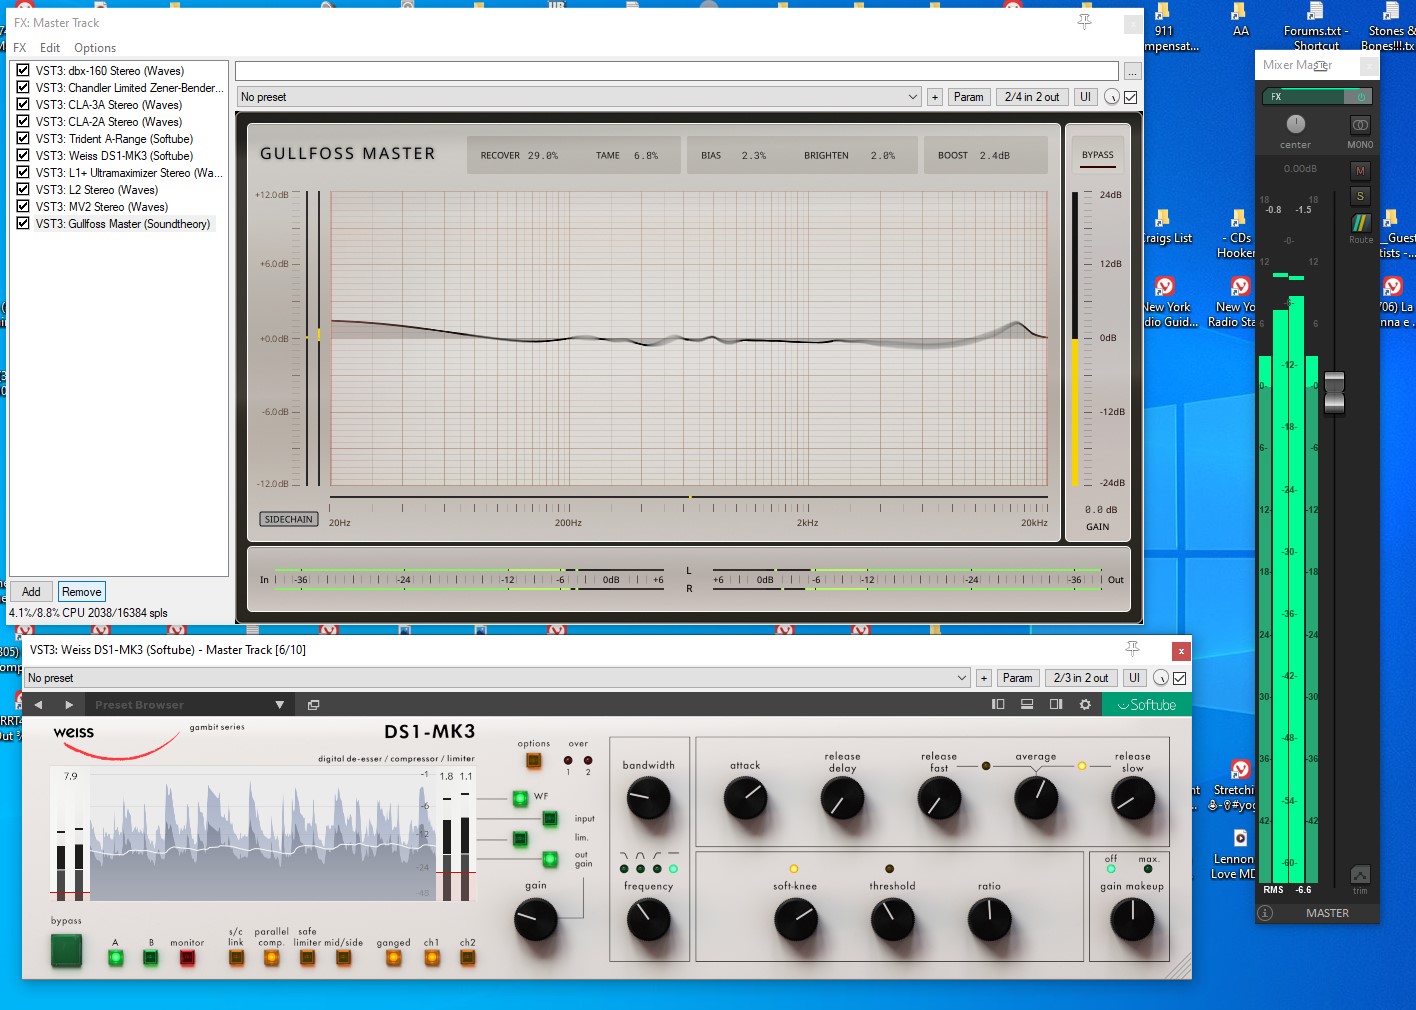Enable parallel comp. on DS1-MK3
Image resolution: width=1416 pixels, height=1010 pixels.
[271, 958]
